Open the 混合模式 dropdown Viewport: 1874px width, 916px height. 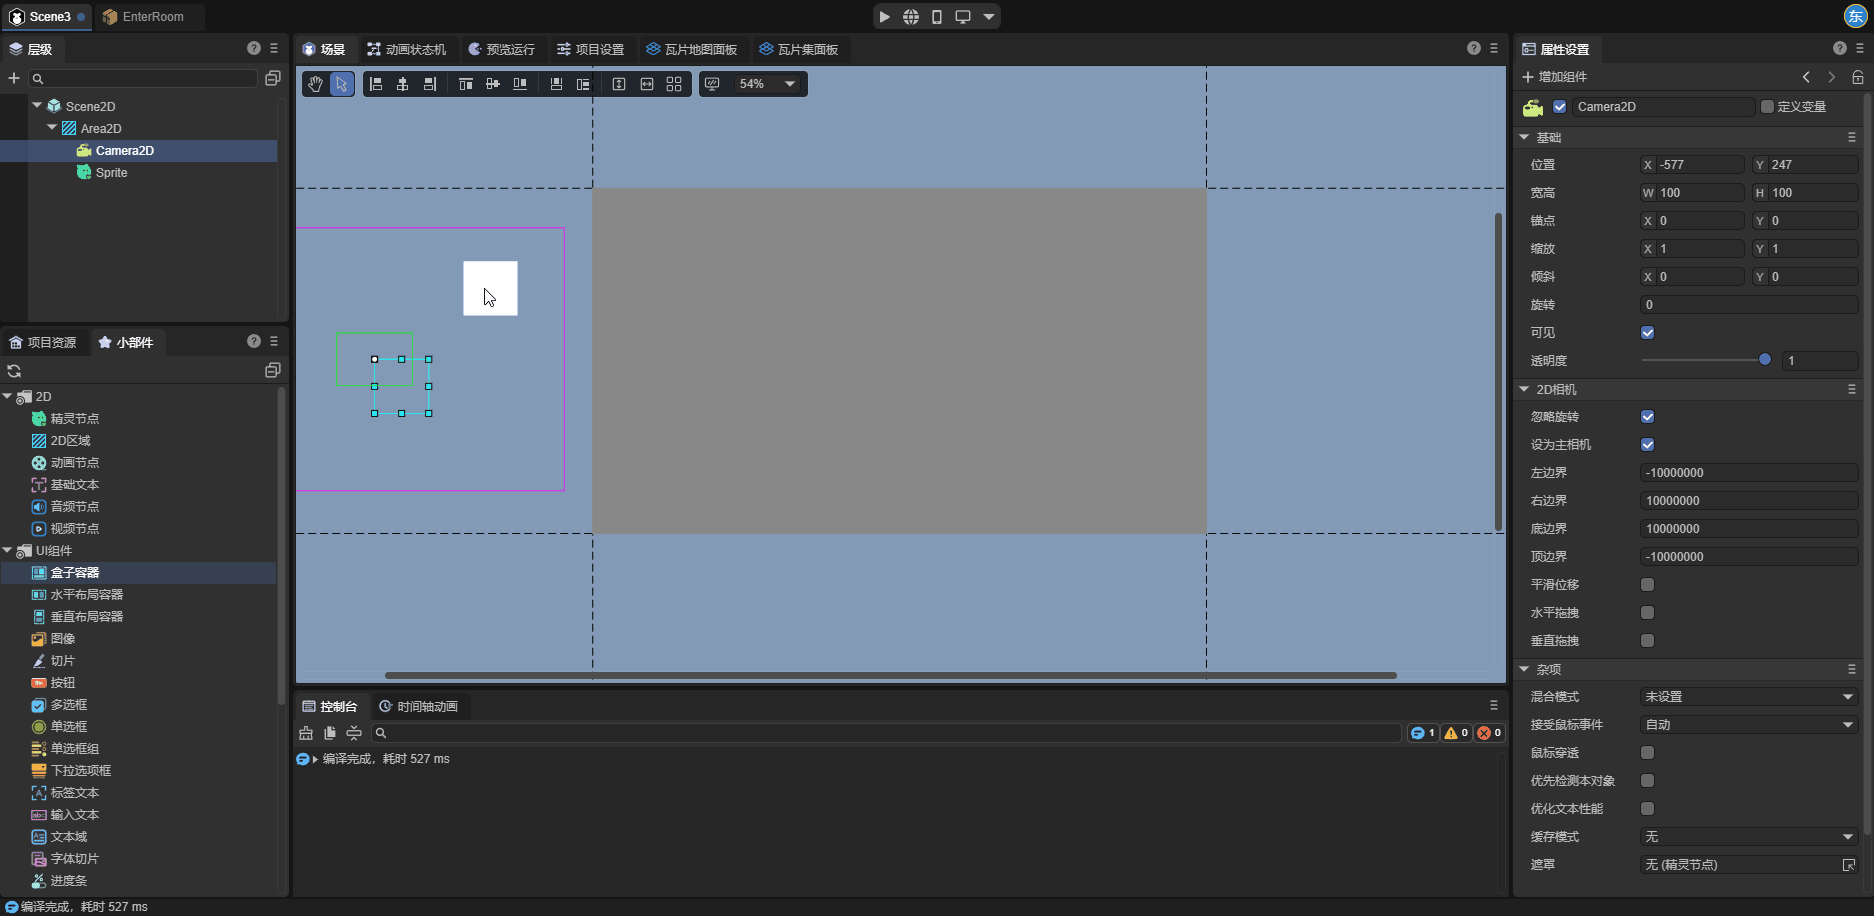(x=1748, y=697)
